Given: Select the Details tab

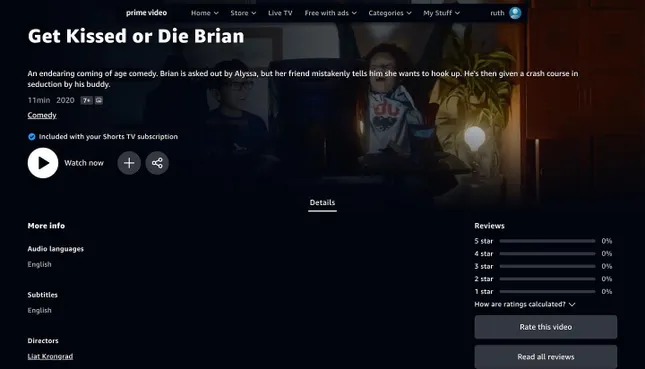Looking at the screenshot, I should click(322, 203).
